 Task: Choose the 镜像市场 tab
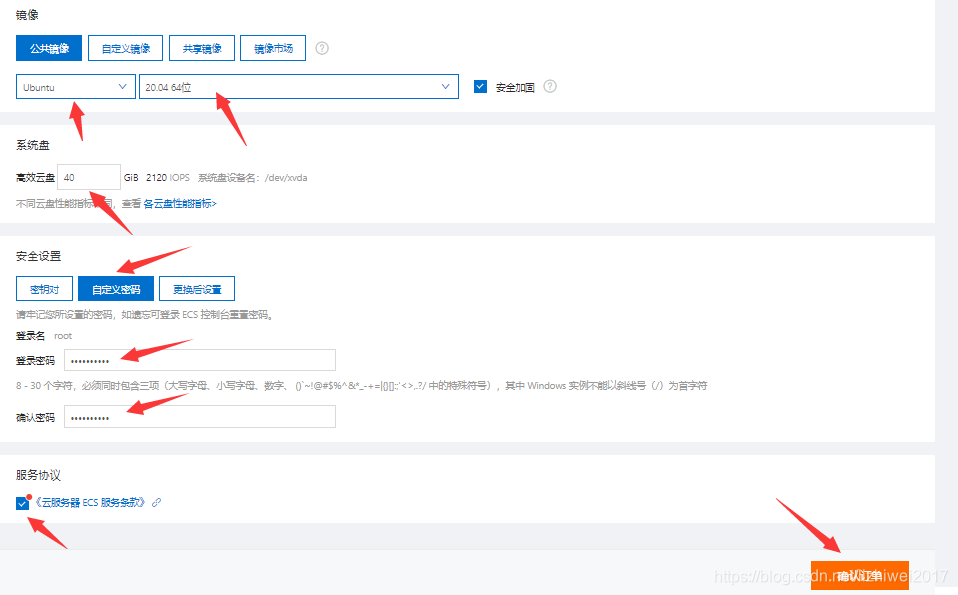(273, 48)
